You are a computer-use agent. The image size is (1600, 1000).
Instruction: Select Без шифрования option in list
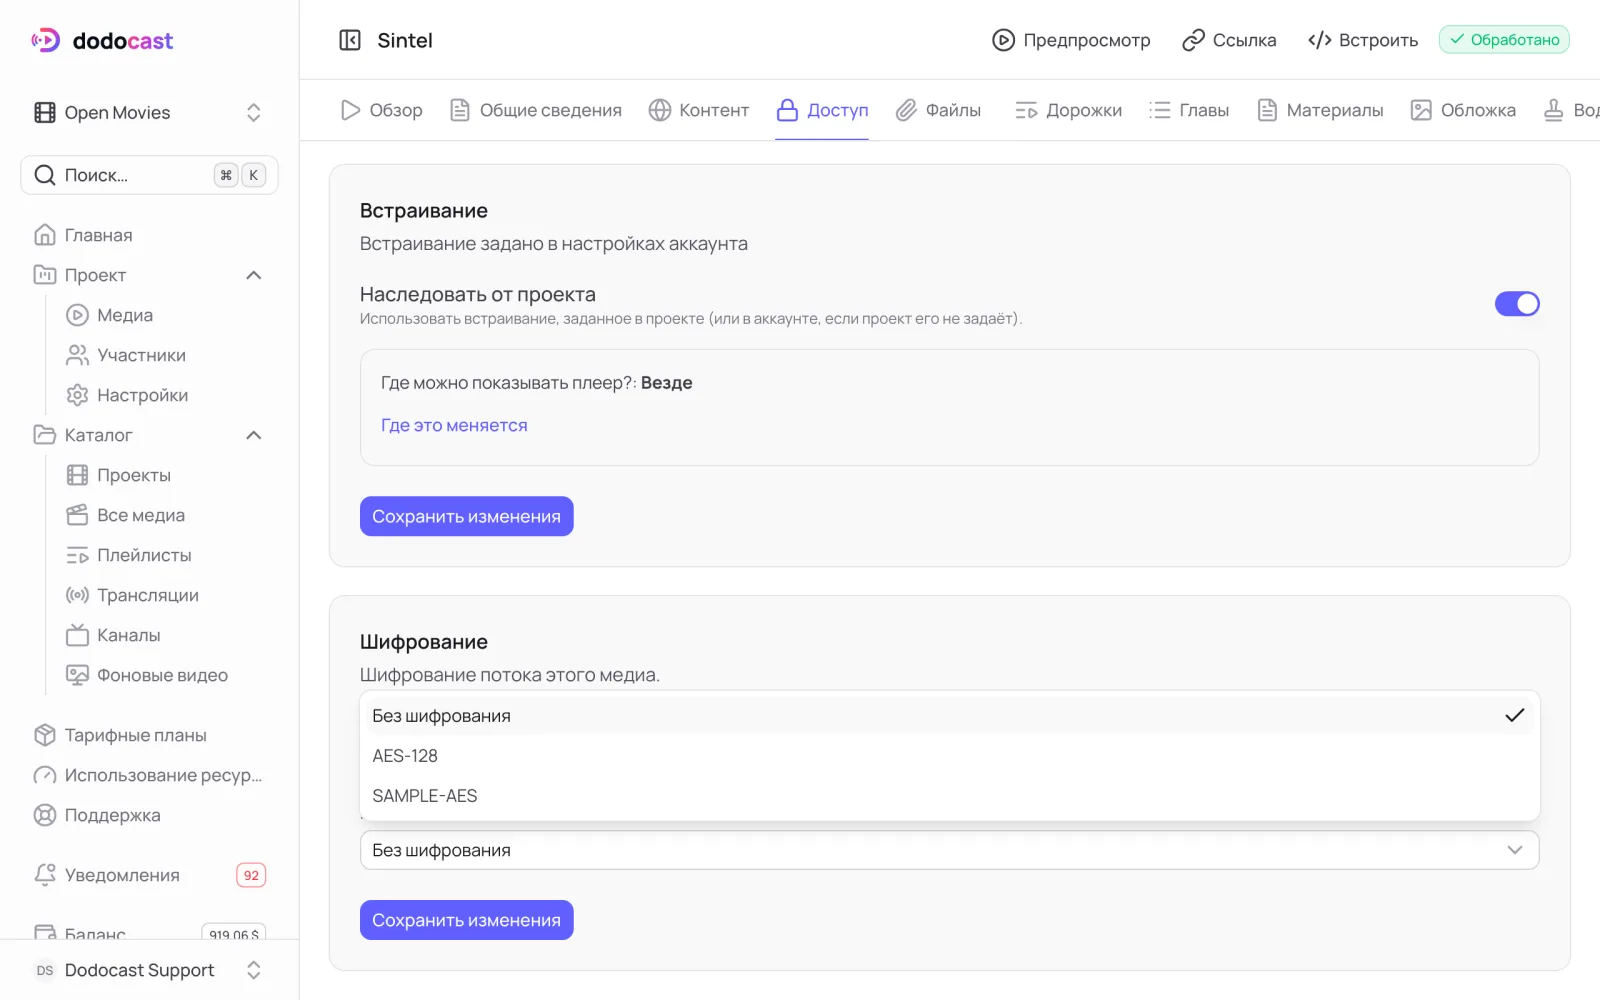coord(949,716)
